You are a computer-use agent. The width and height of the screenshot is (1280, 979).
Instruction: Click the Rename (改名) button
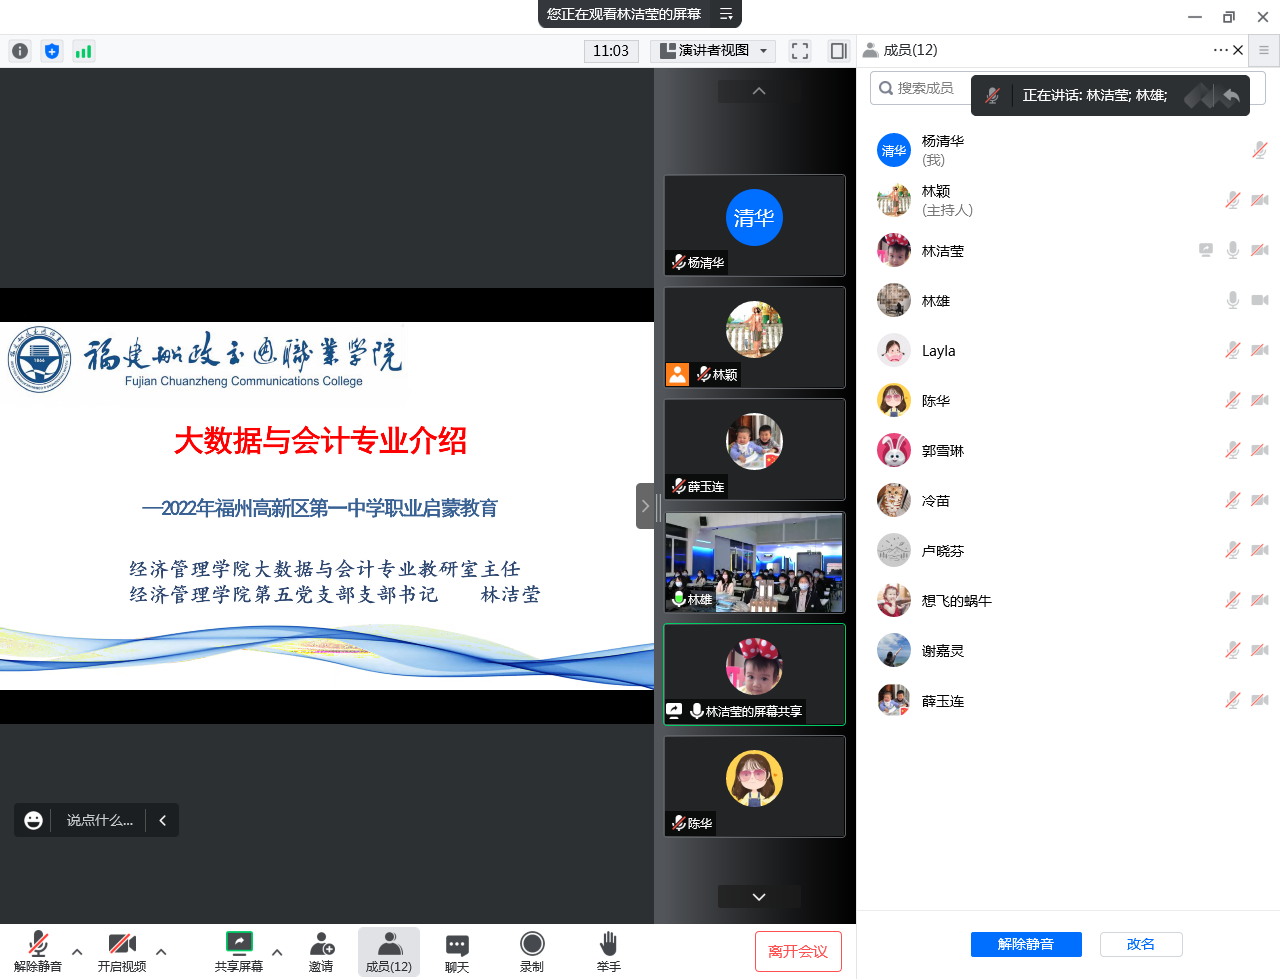click(x=1141, y=944)
